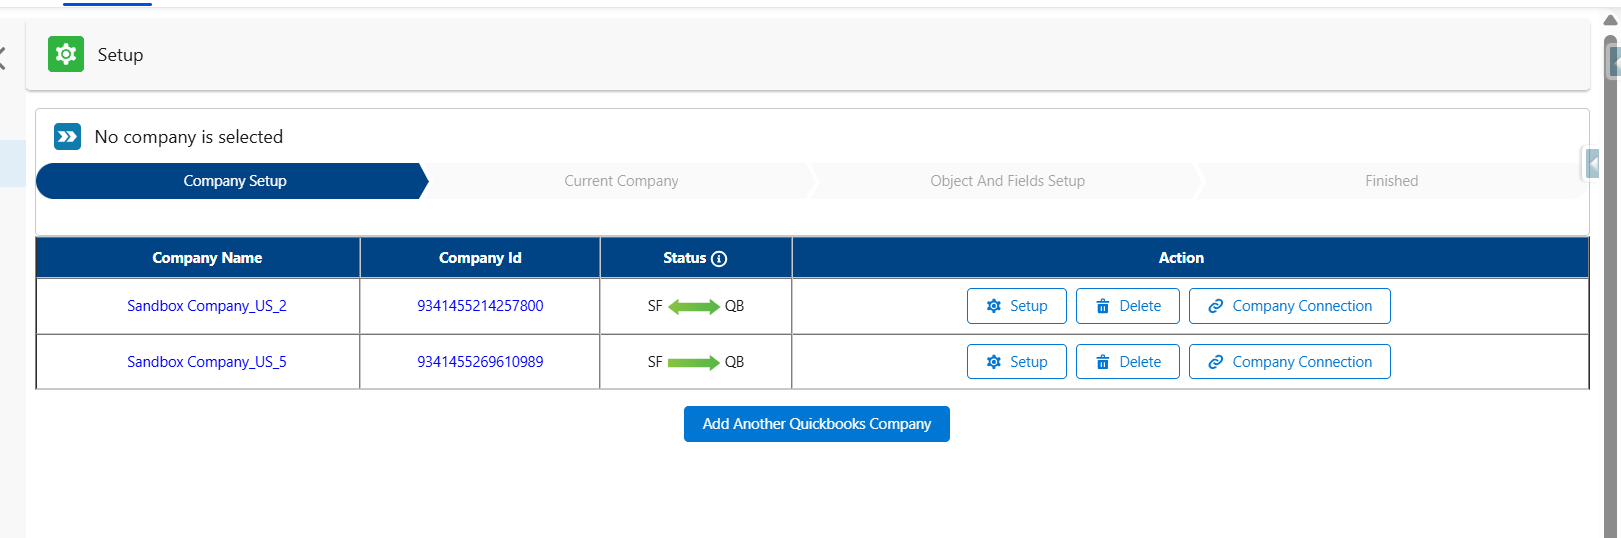
Task: Jump to the Finished step
Action: (x=1391, y=181)
